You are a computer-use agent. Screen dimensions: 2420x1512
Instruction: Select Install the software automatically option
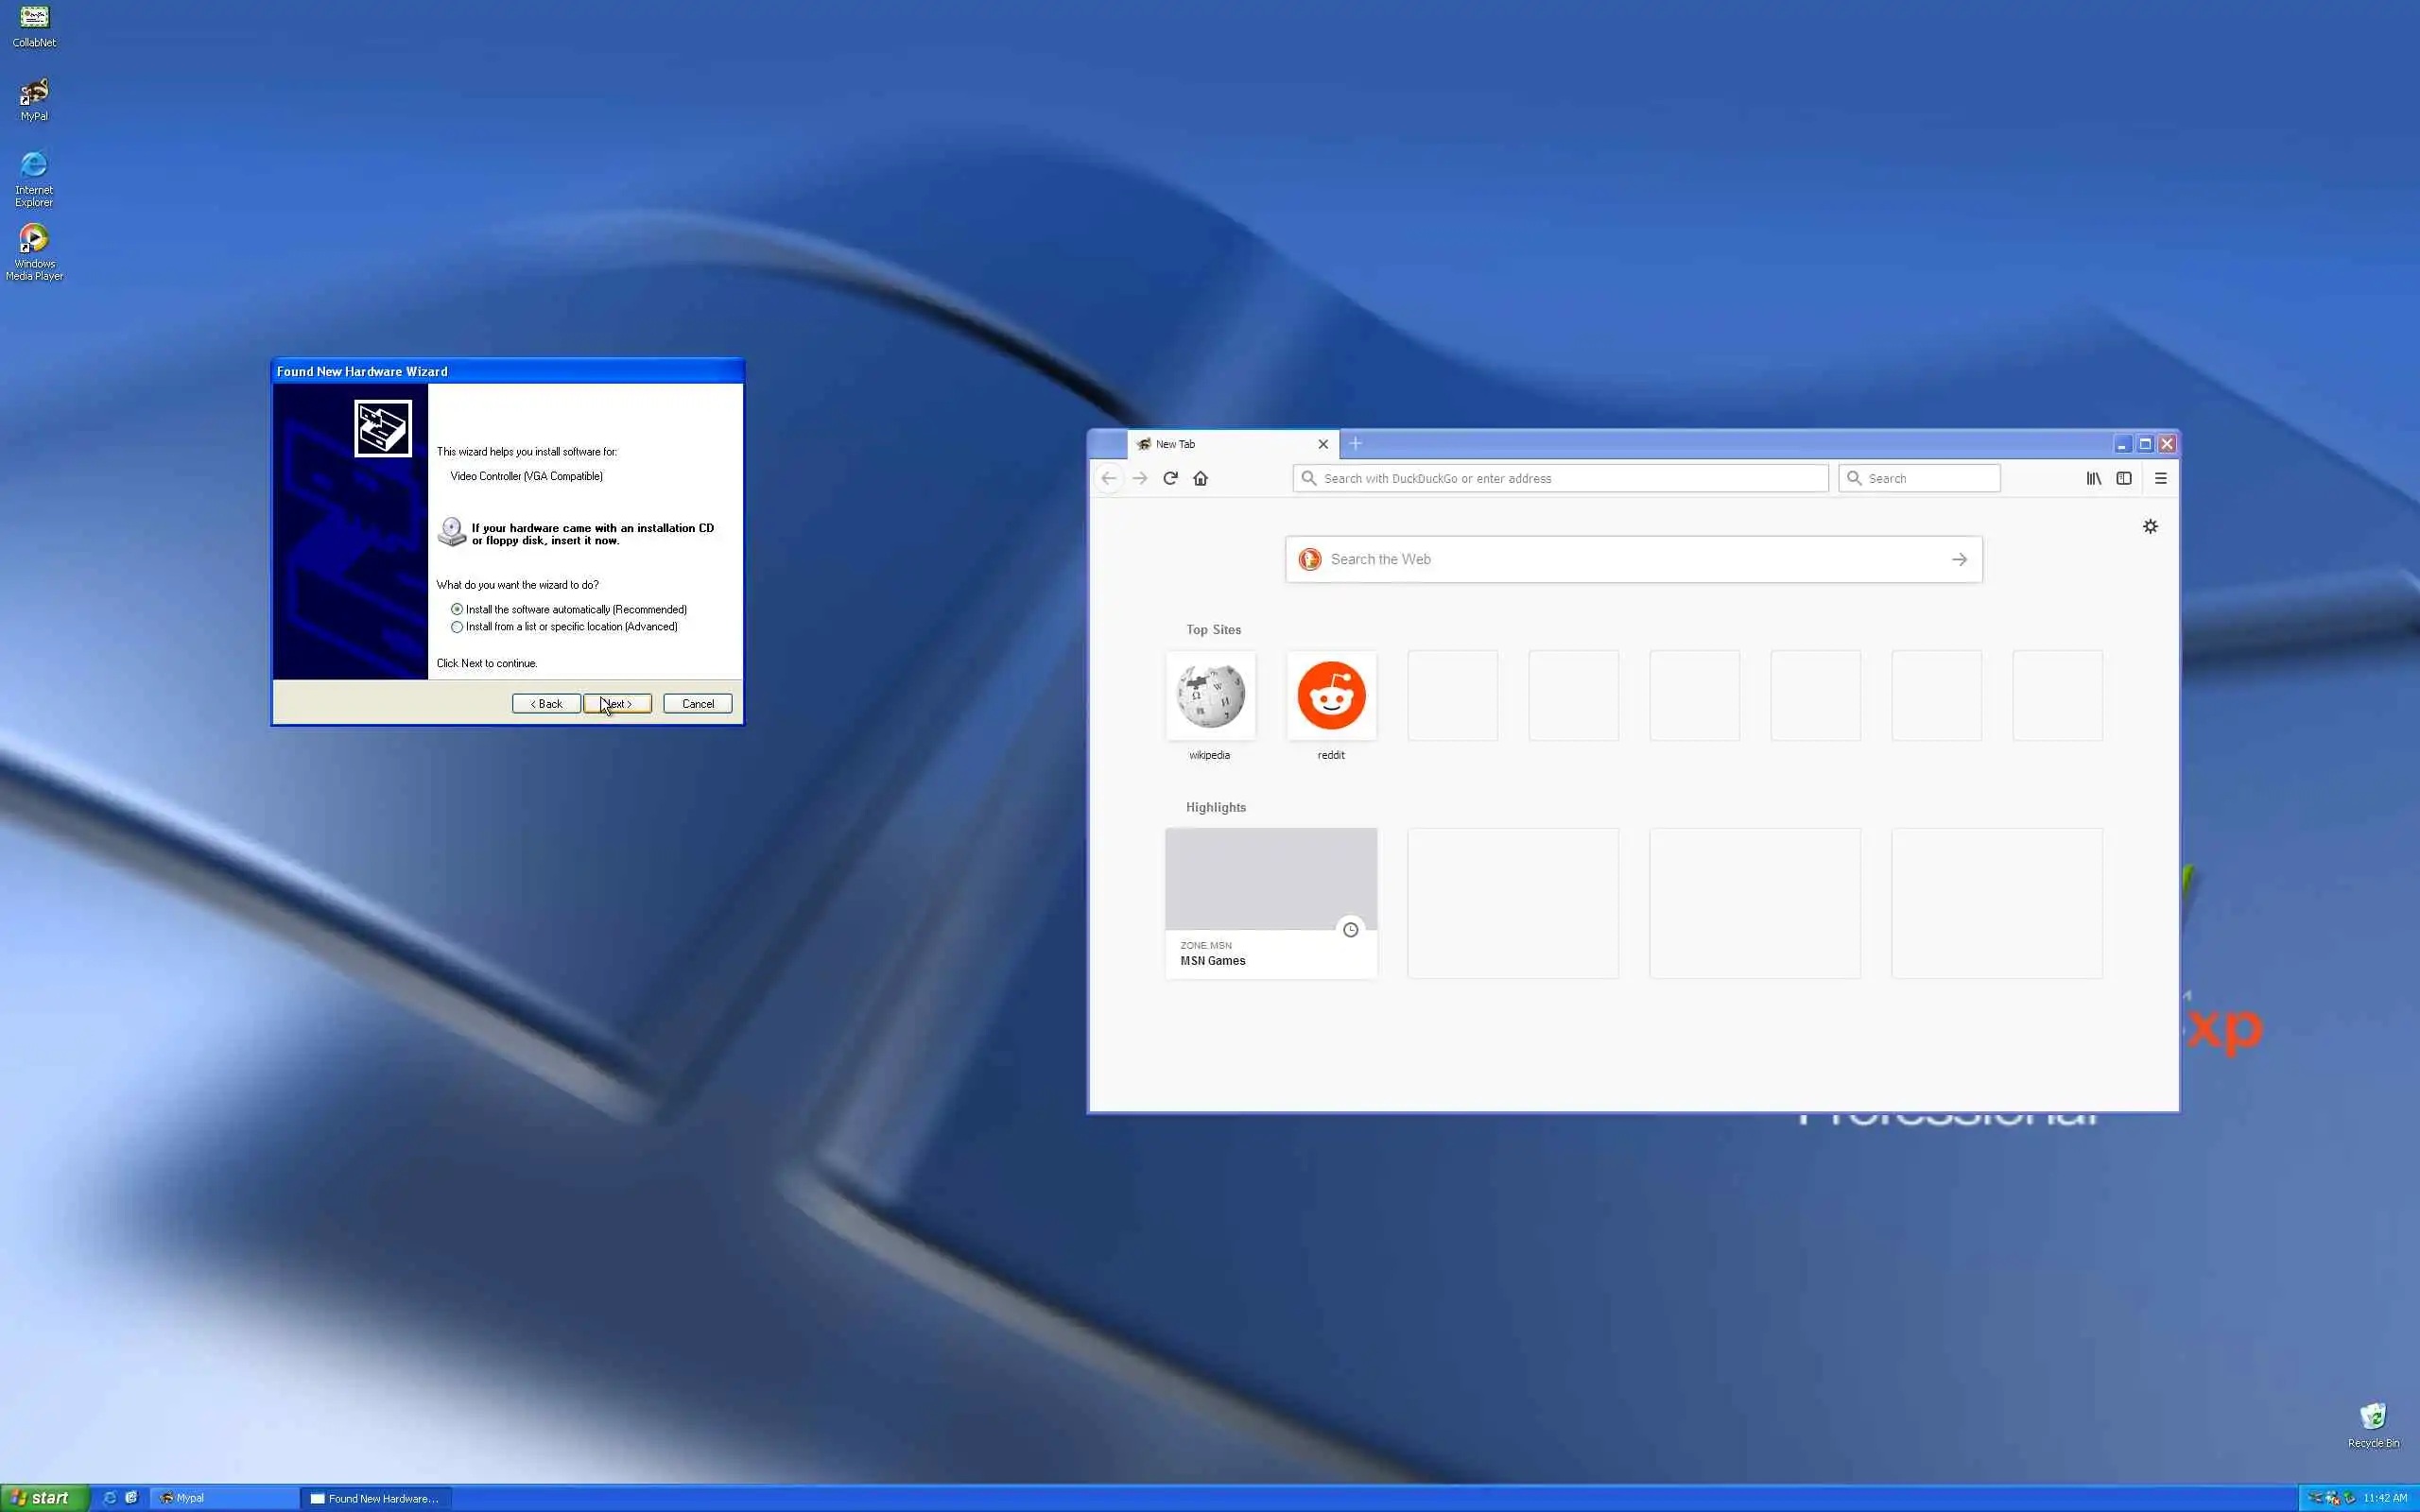click(457, 609)
